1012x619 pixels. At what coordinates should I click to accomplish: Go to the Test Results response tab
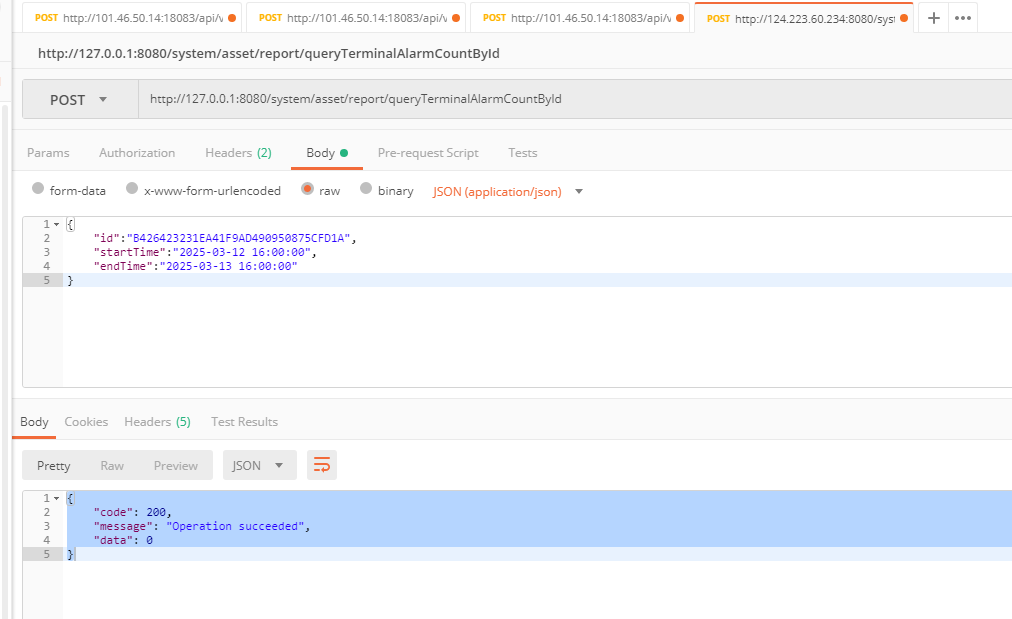[x=244, y=422]
